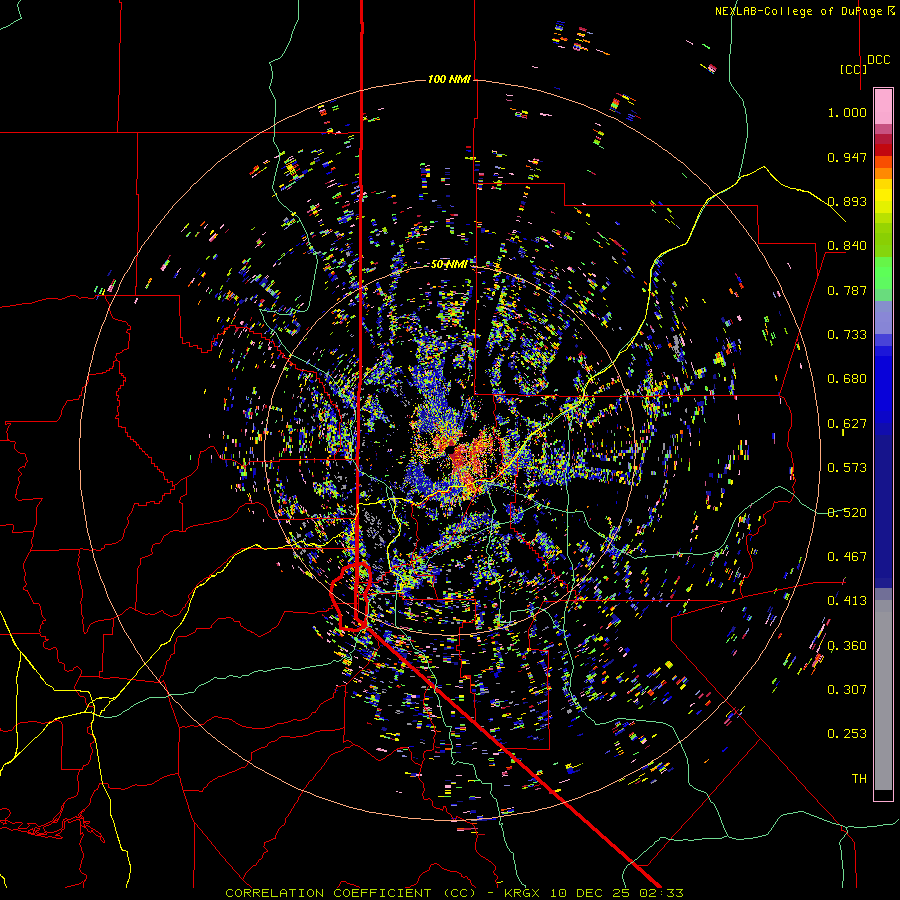The width and height of the screenshot is (900, 900).
Task: Pick the gray segment of the color bar
Action: point(883,695)
